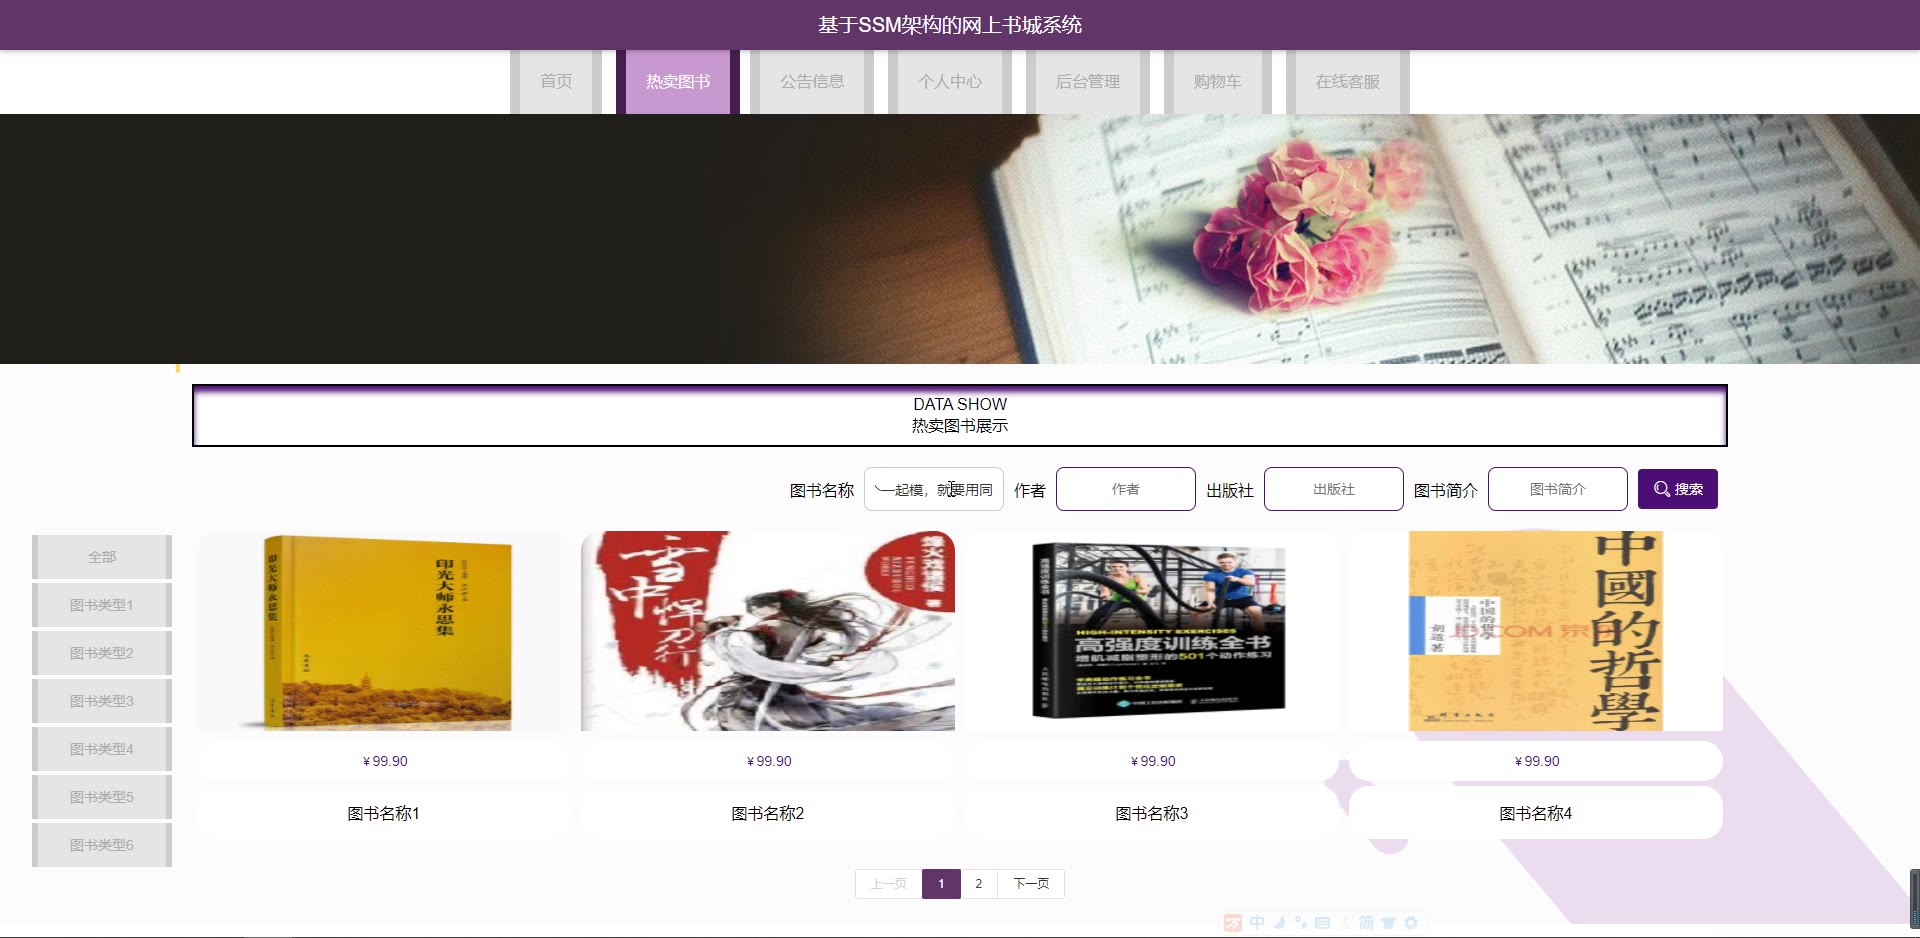The width and height of the screenshot is (1920, 938).
Task: Click the ¥99.90 price above 图书名称2
Action: [769, 761]
